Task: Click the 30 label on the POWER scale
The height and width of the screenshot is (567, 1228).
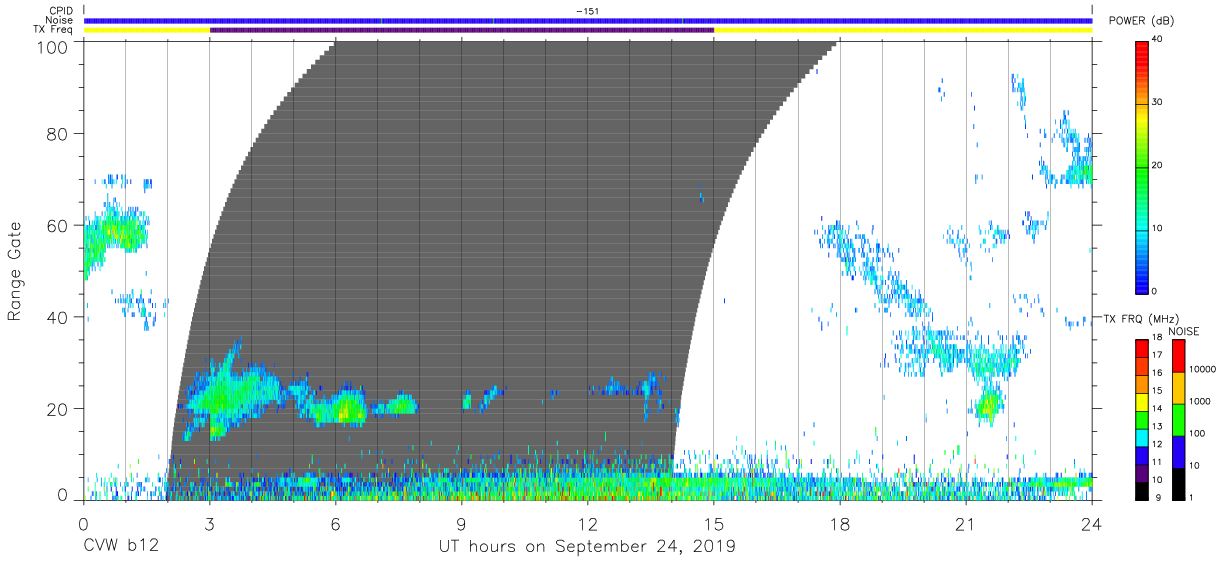Action: (x=1157, y=102)
